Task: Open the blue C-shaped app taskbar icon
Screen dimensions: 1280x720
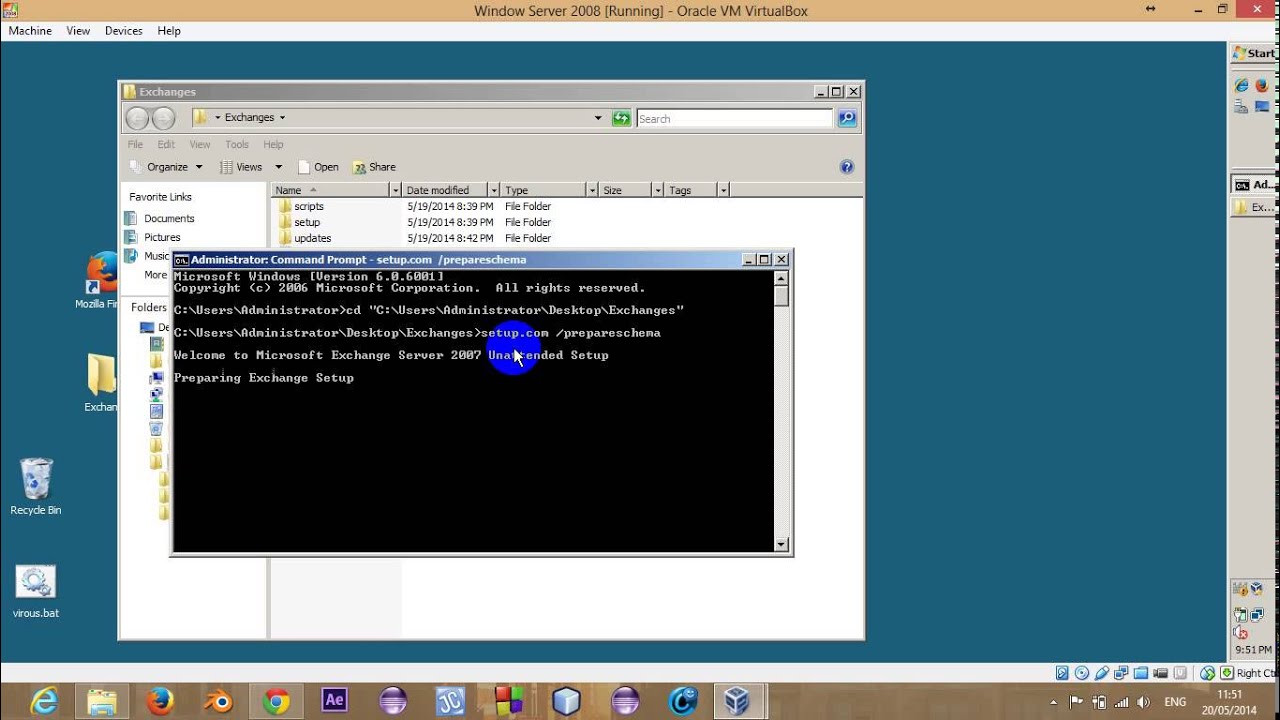Action: (x=682, y=701)
